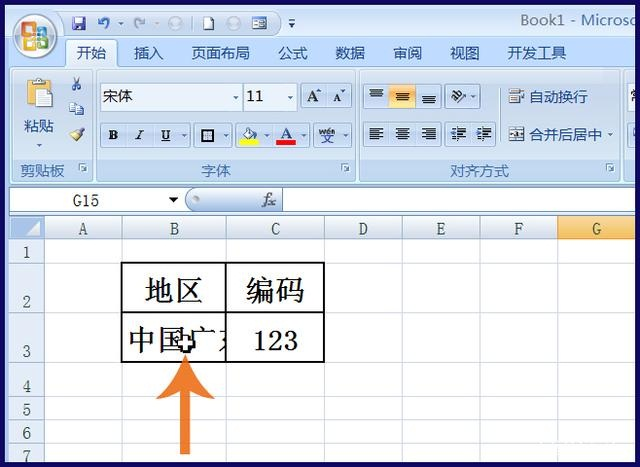
Task: Open the 审阅 tab
Action: point(407,53)
